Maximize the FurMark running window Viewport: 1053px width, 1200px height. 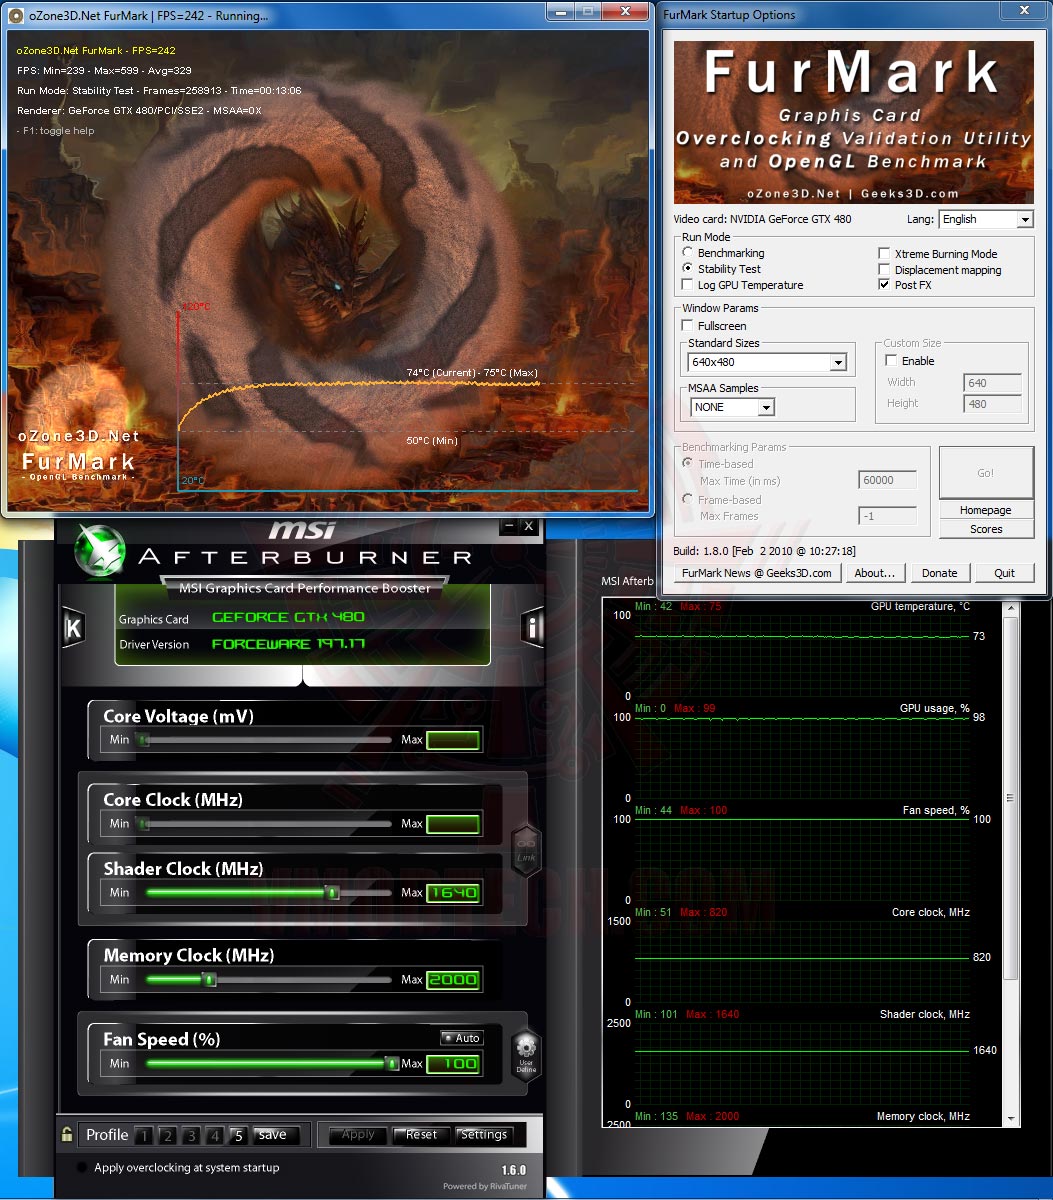588,12
